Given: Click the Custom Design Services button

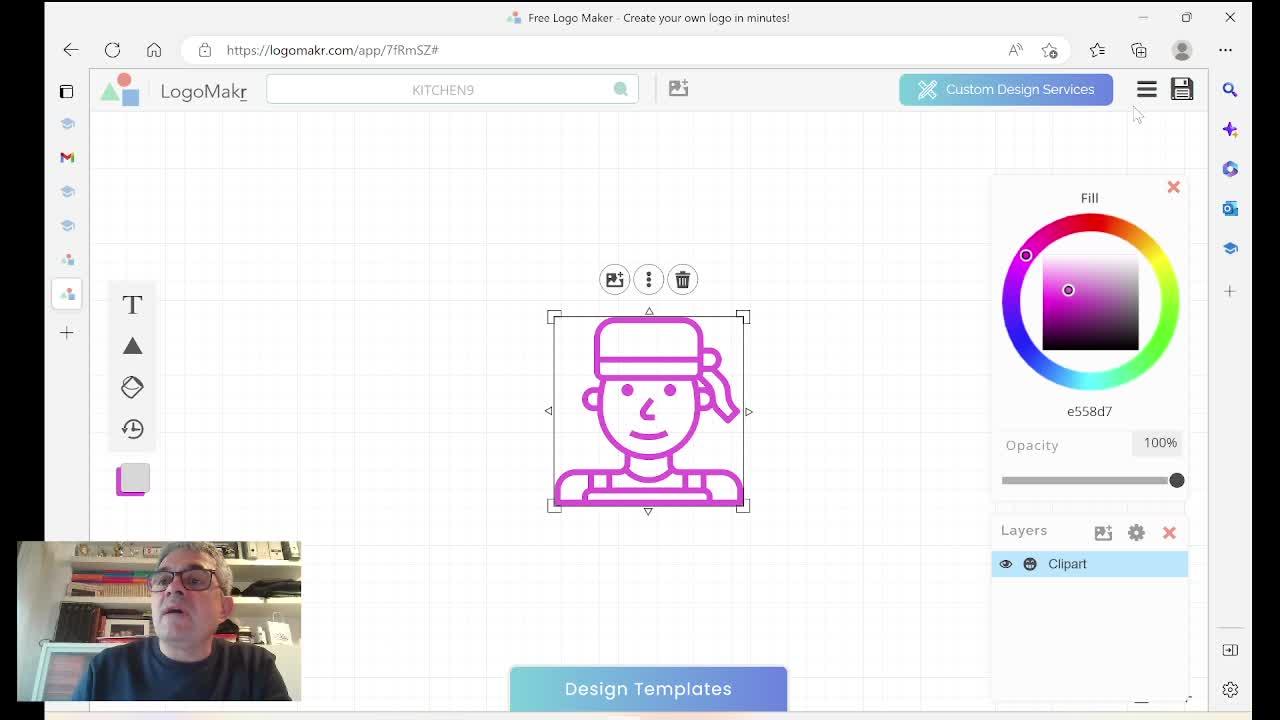Looking at the screenshot, I should coord(1006,89).
